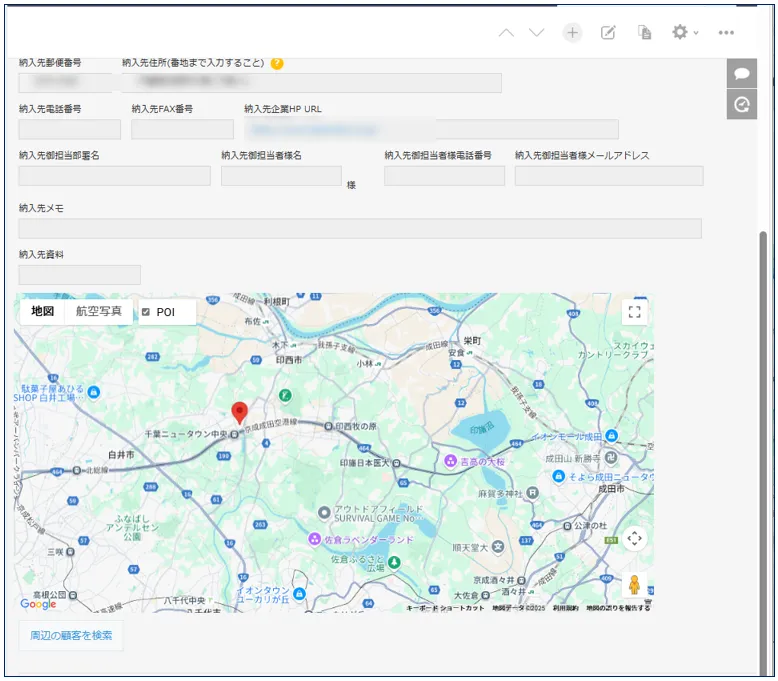Screen dimensions: 778x681
Task: Click the 納入先御担当者様名 field
Action: [281, 176]
